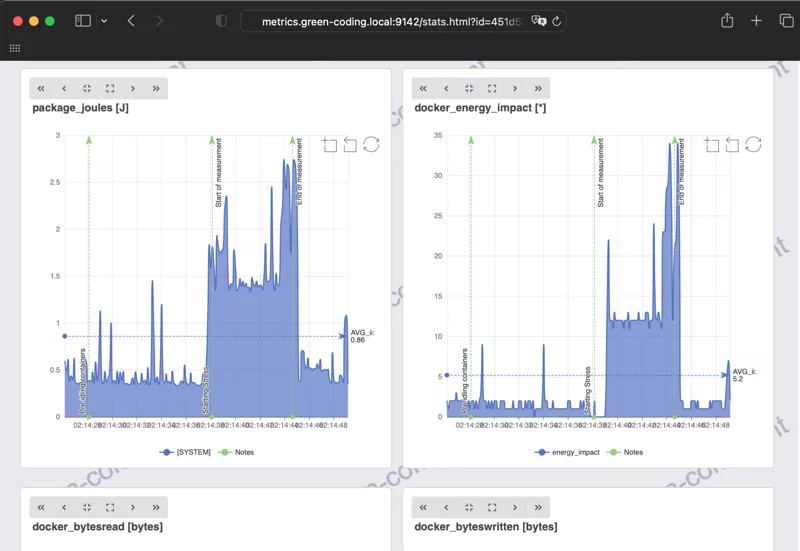Move docker_byteswritten chart one step left
The image size is (800, 551).
(446, 507)
